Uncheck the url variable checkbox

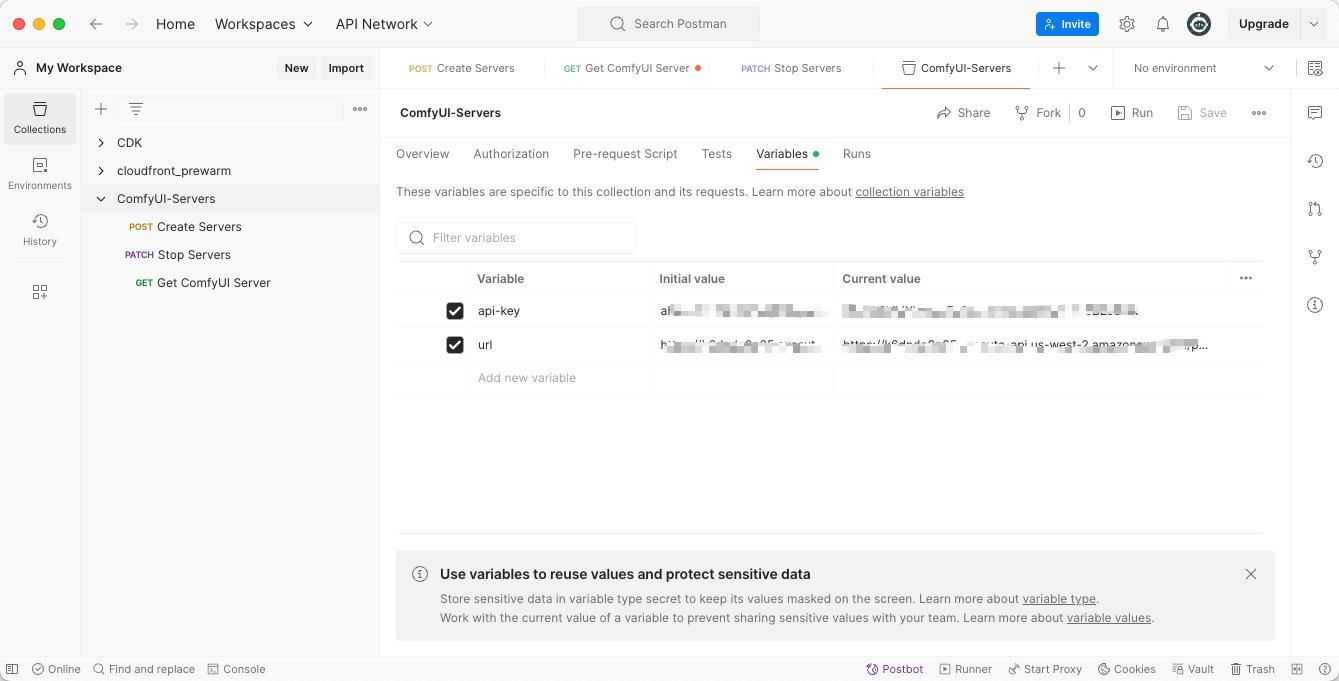[455, 345]
